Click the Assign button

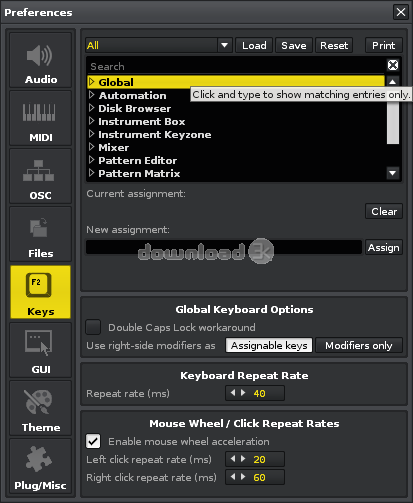coord(384,247)
